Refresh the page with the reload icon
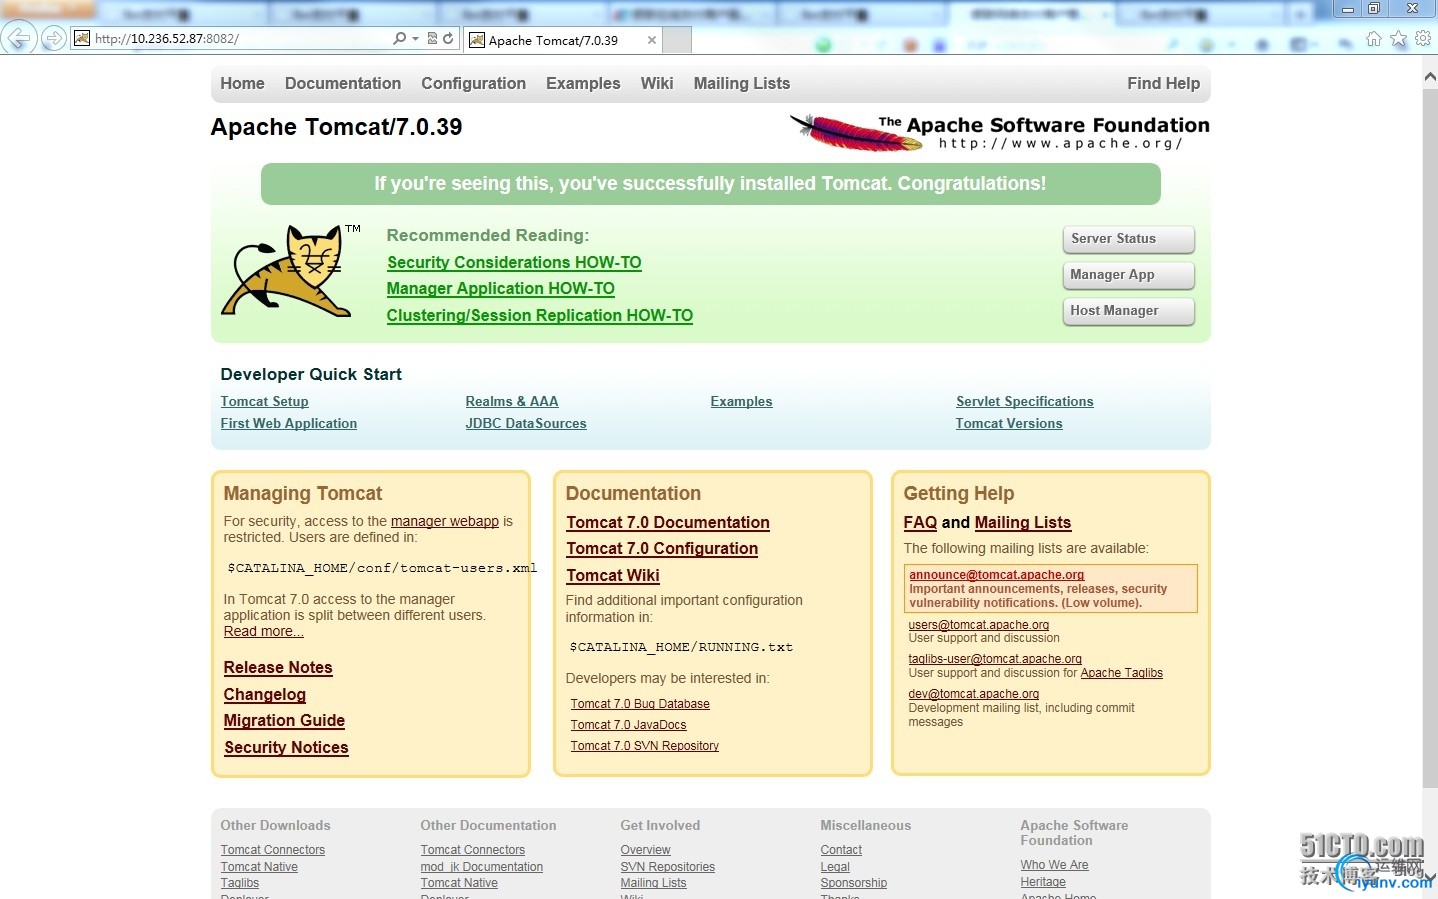The height and width of the screenshot is (899, 1438). (448, 38)
